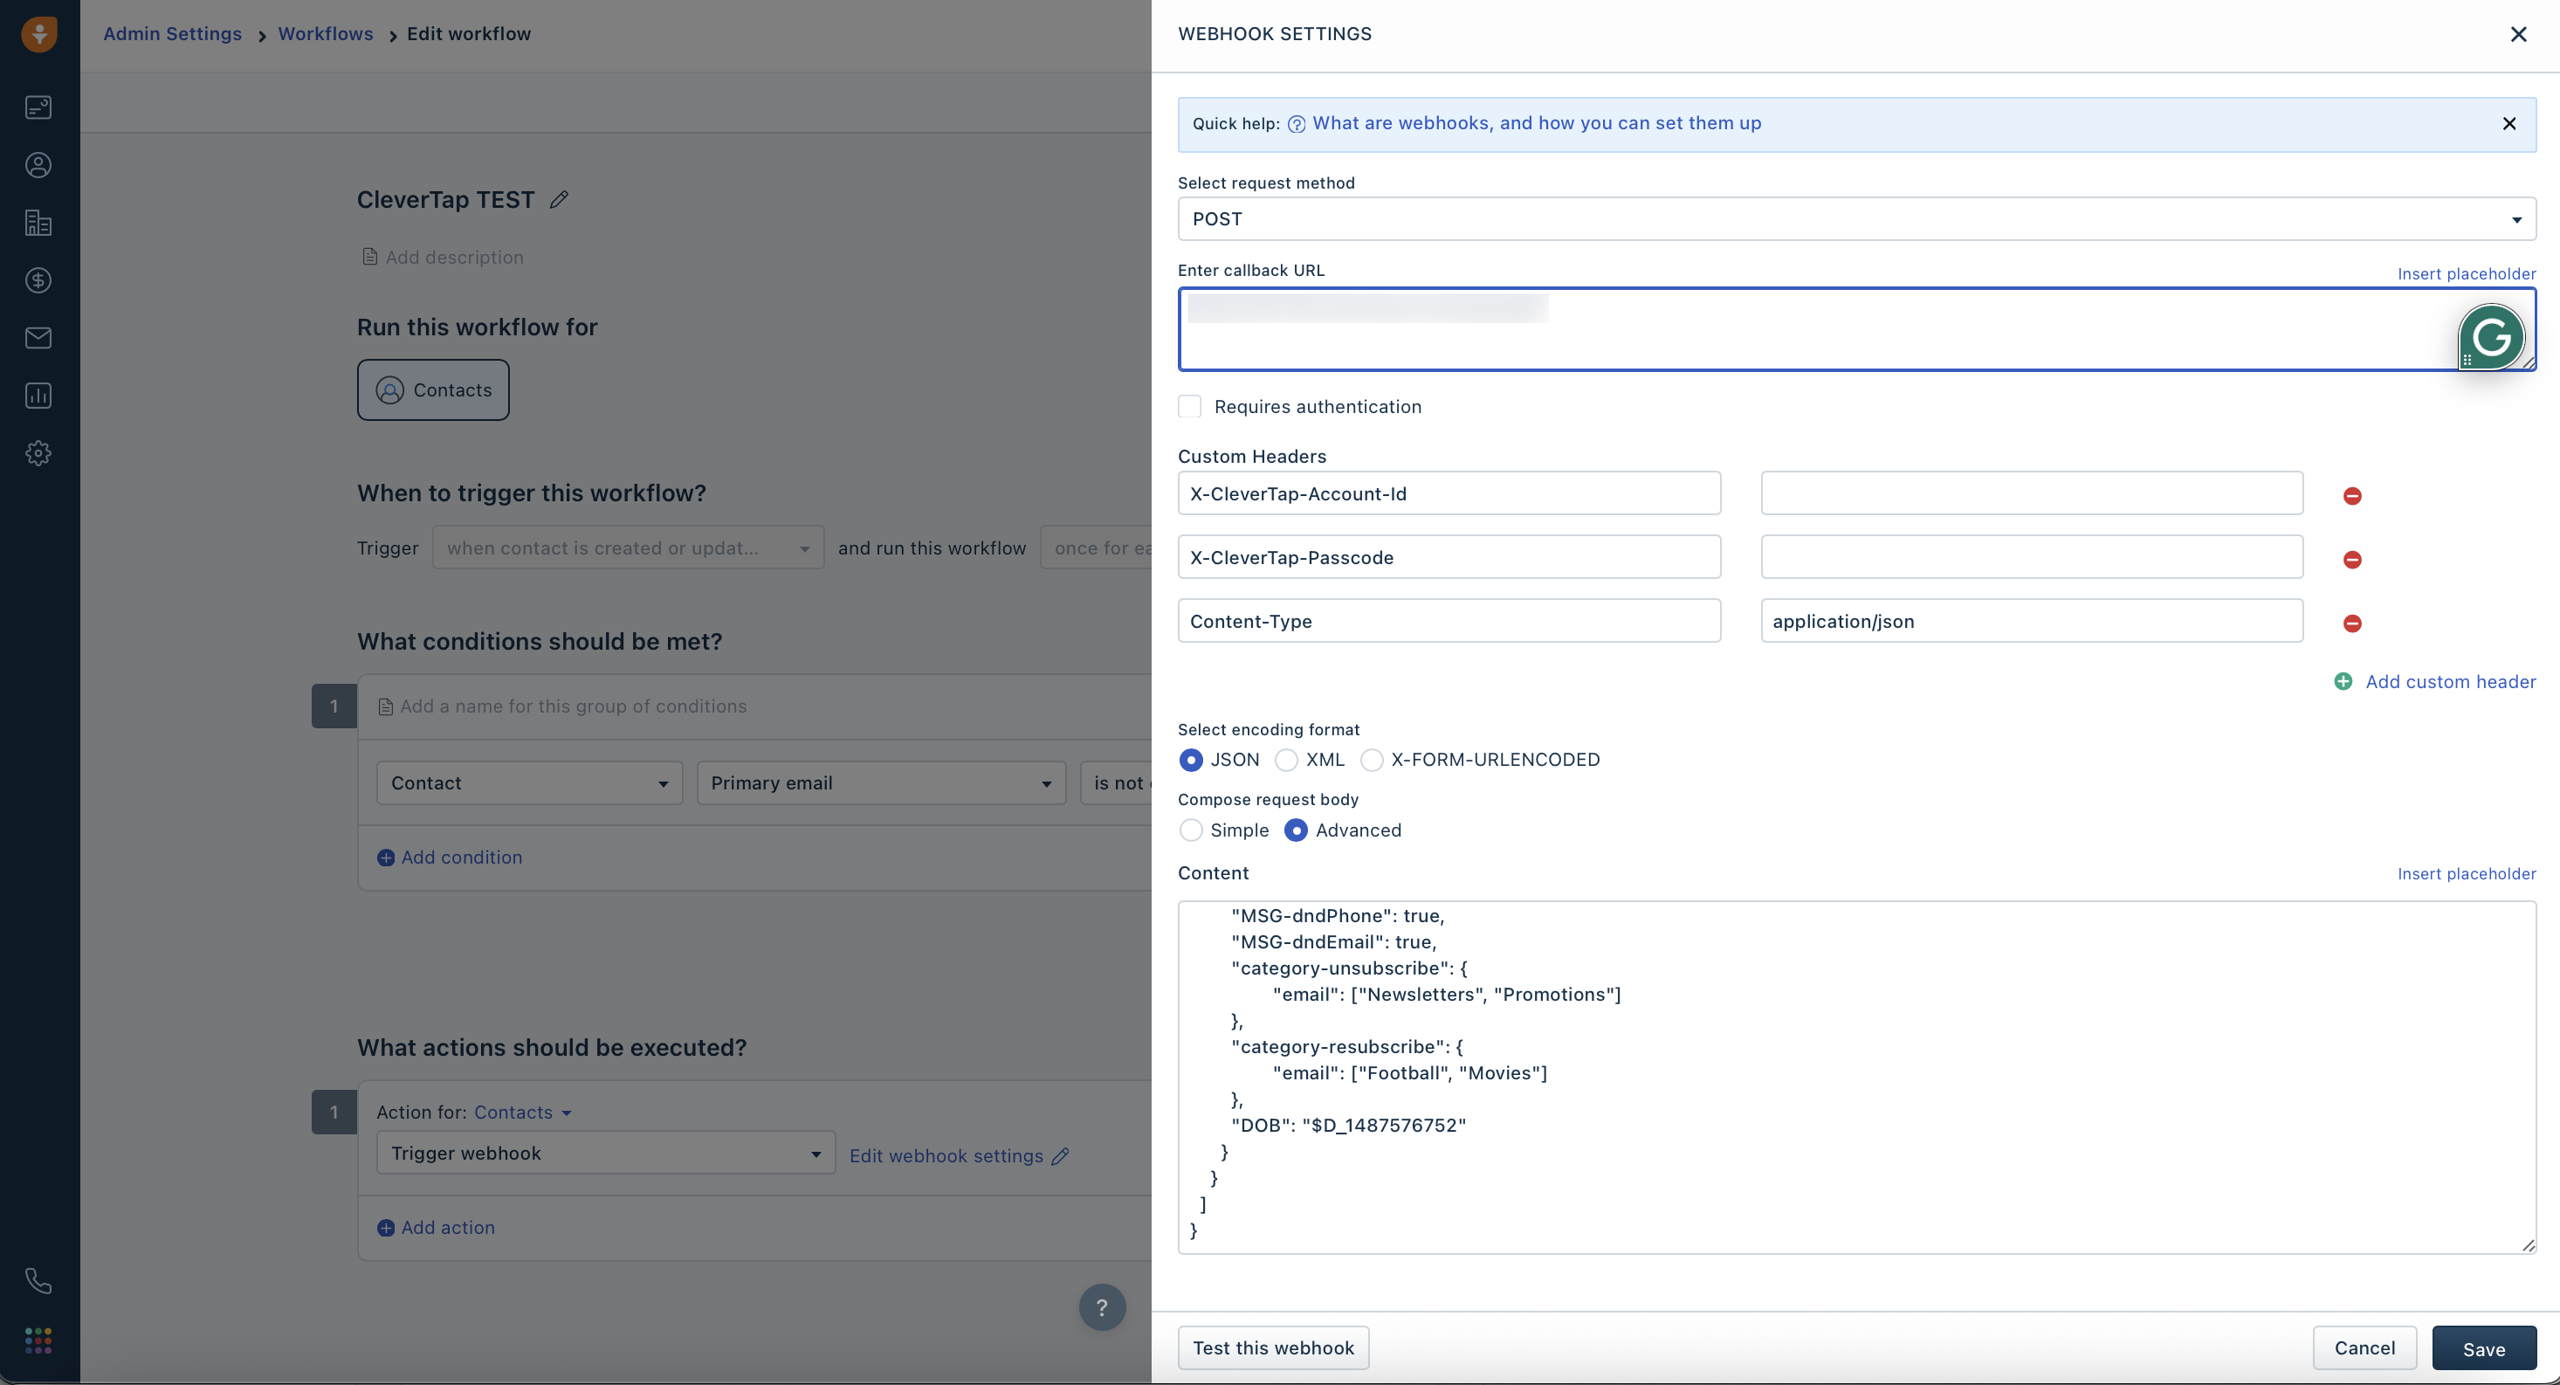Click the X-CleverTap-Account-Id value field
Viewport: 2560px width, 1385px height.
2031,493
